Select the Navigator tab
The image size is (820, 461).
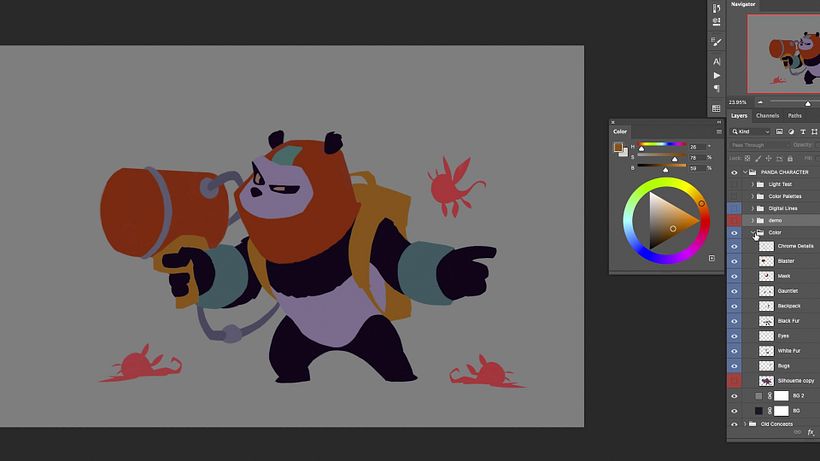coord(743,4)
